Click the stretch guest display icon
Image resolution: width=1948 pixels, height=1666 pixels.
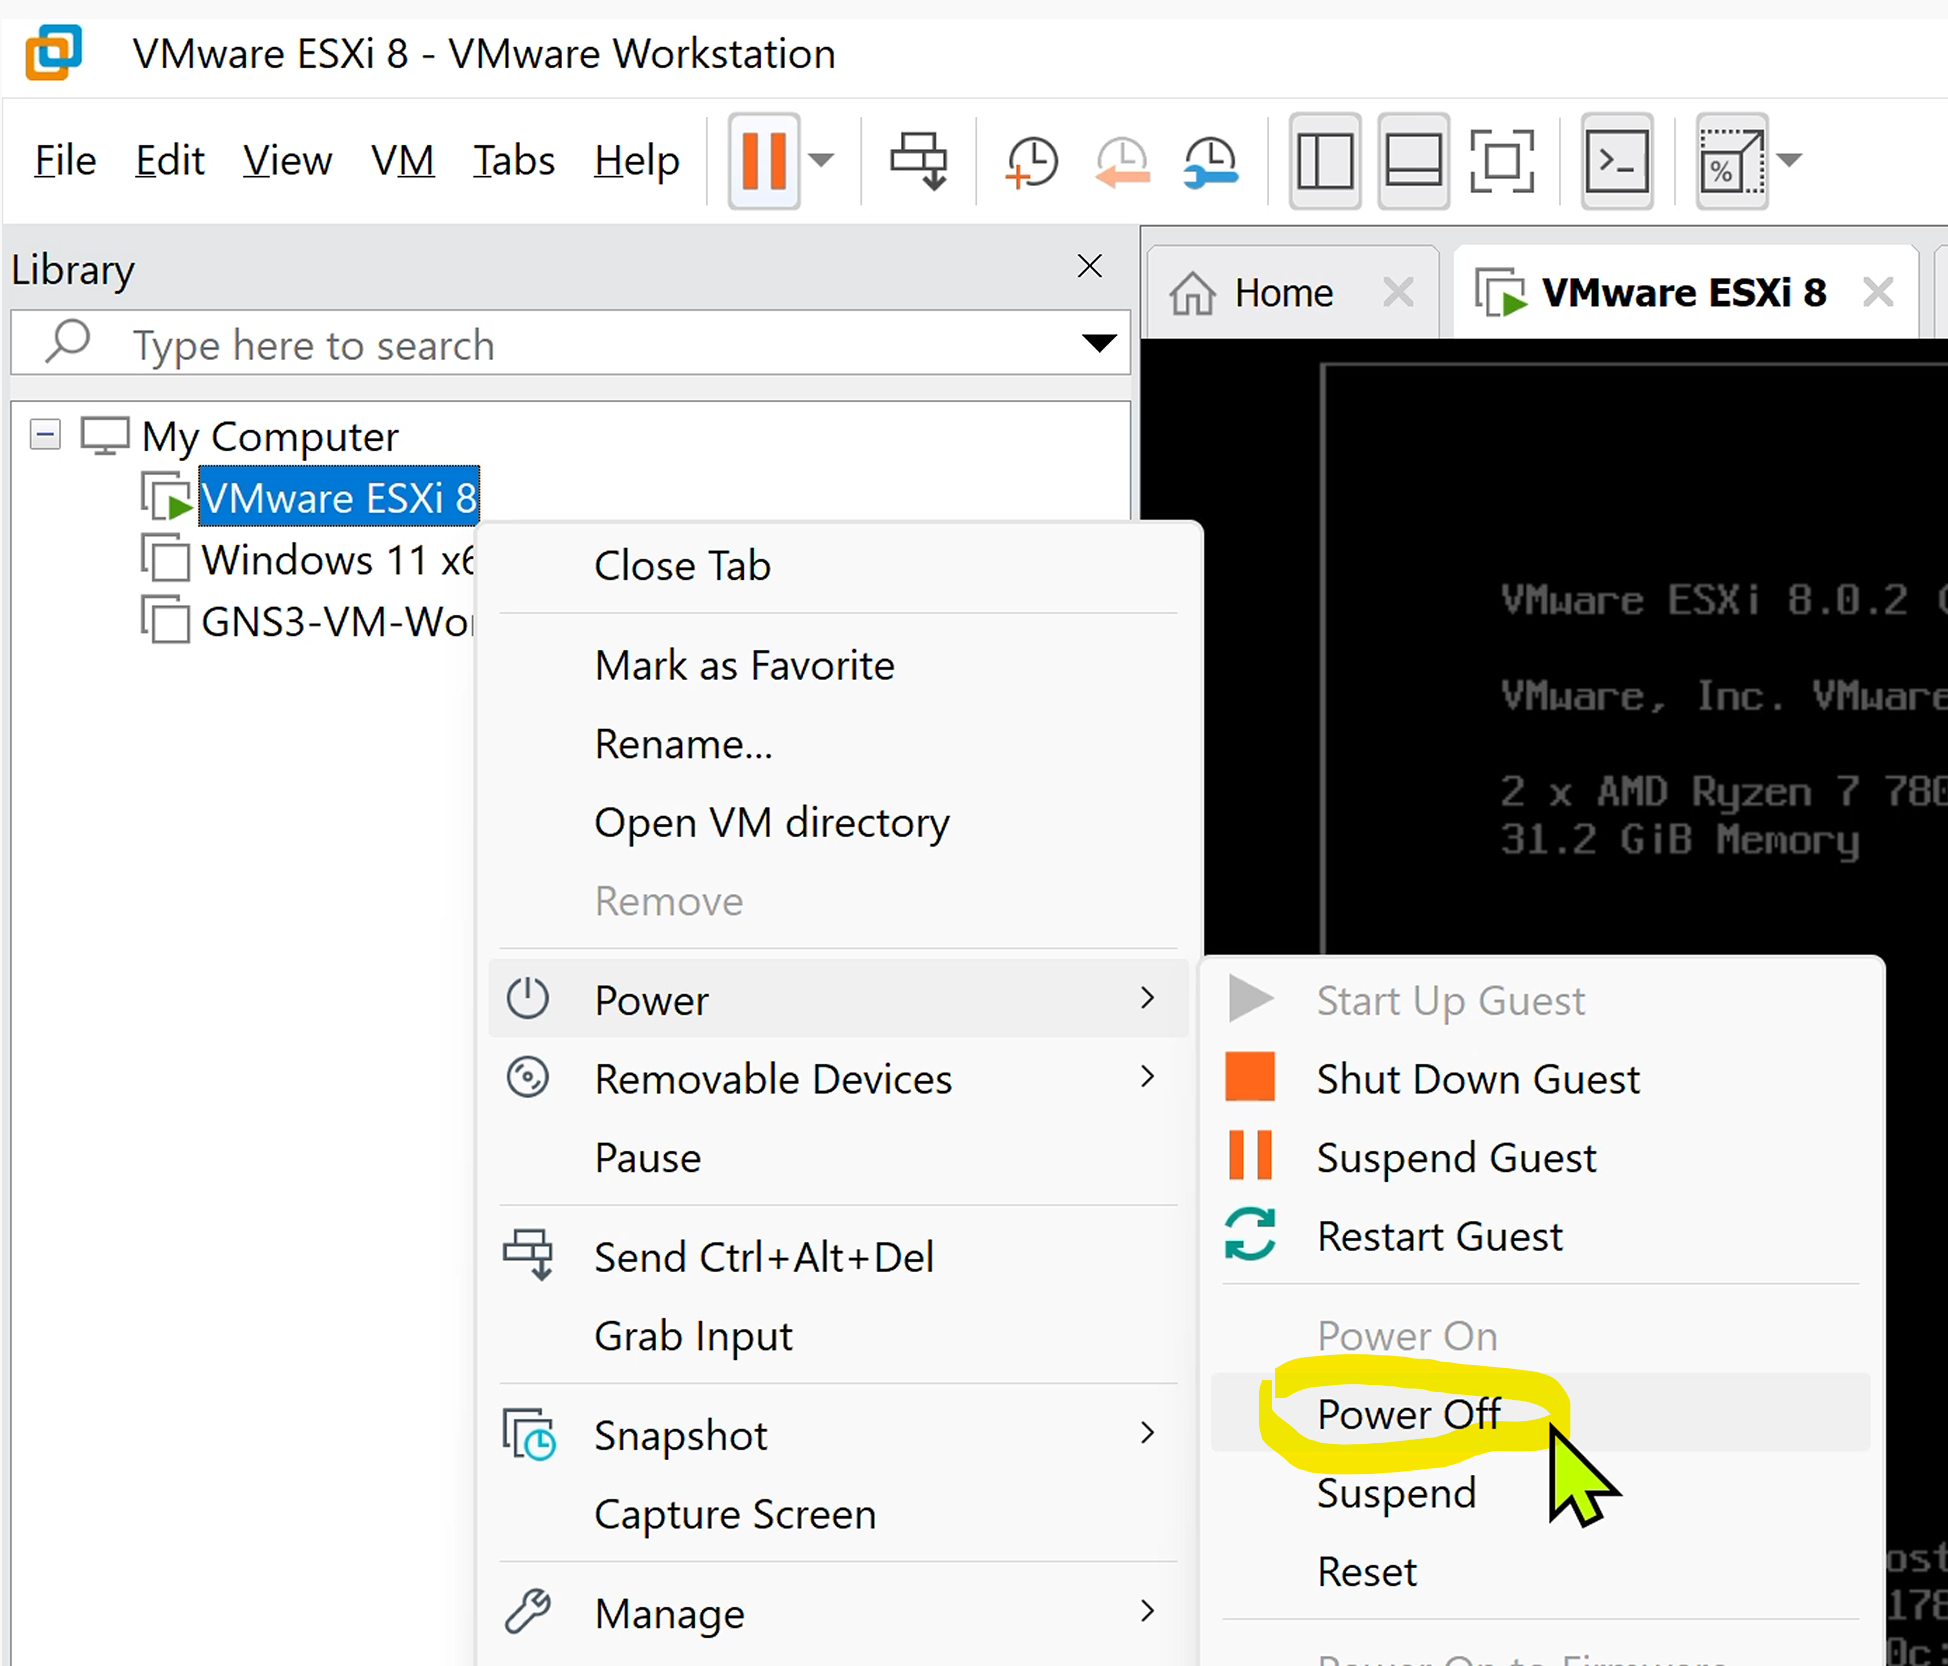(1731, 161)
